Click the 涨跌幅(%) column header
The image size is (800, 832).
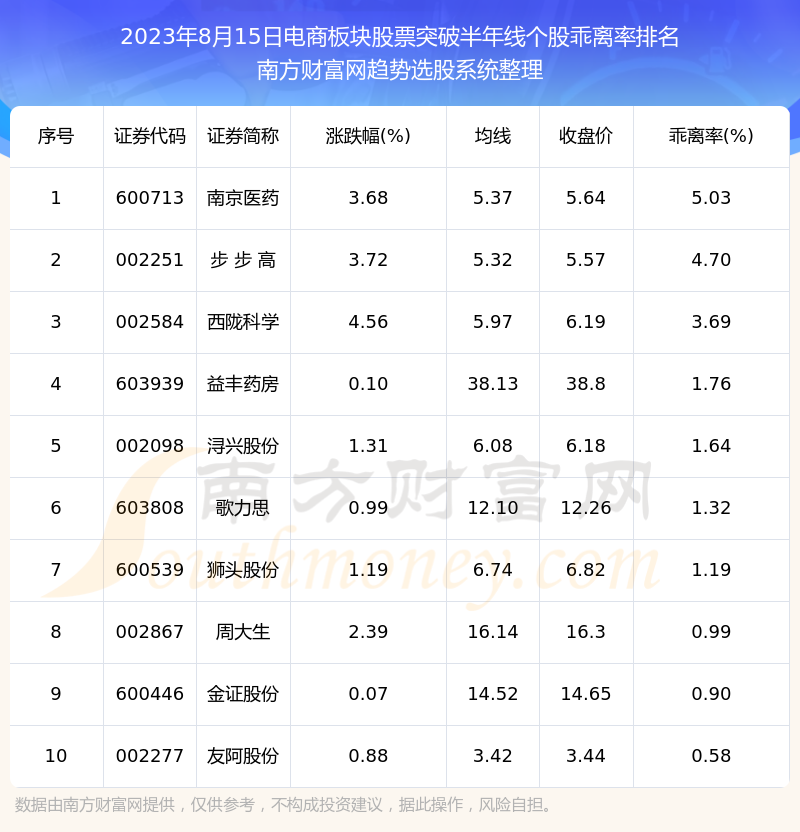pyautogui.click(x=368, y=136)
